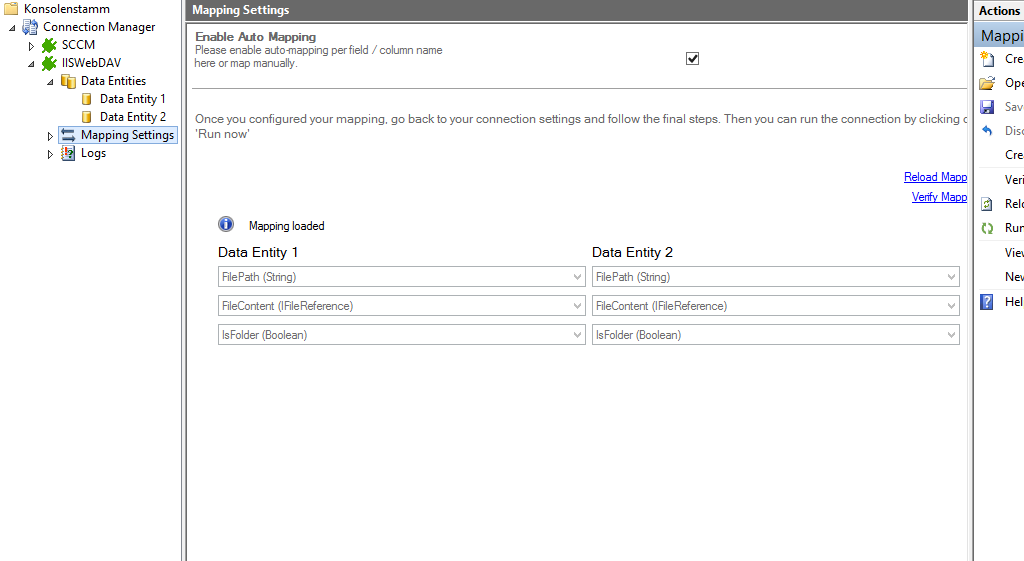
Task: Click the Discard undo arrow icon
Action: 987,131
